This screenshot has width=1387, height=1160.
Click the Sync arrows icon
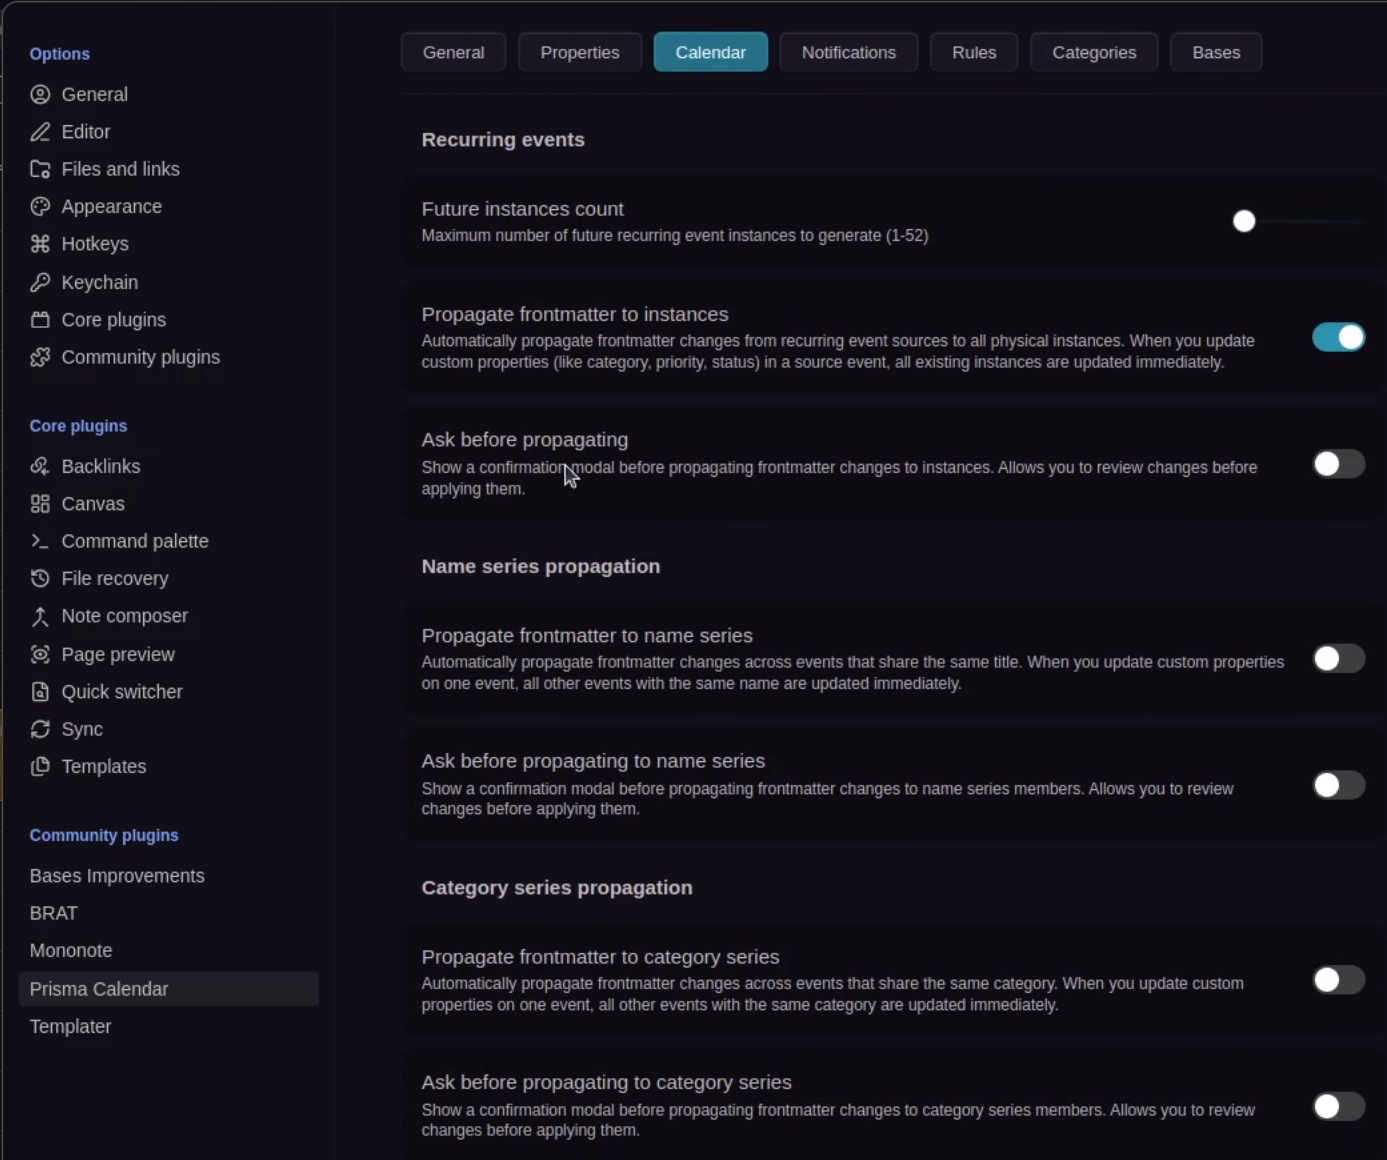[x=40, y=730]
